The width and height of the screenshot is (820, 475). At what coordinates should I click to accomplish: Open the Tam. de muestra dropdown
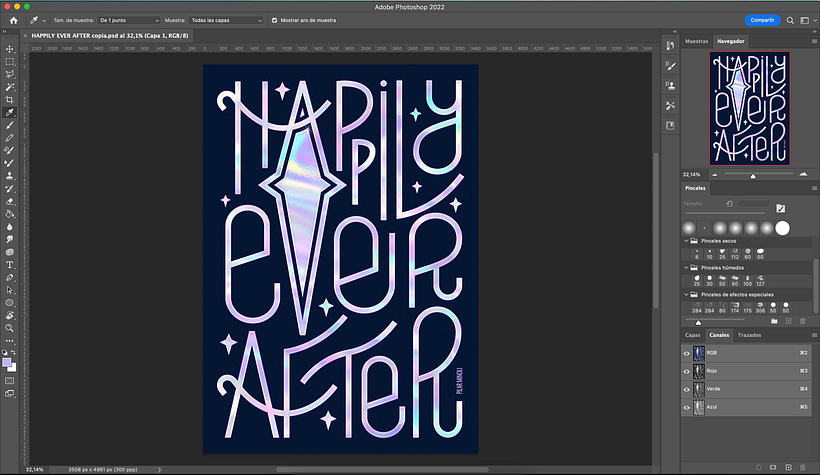pyautogui.click(x=129, y=20)
